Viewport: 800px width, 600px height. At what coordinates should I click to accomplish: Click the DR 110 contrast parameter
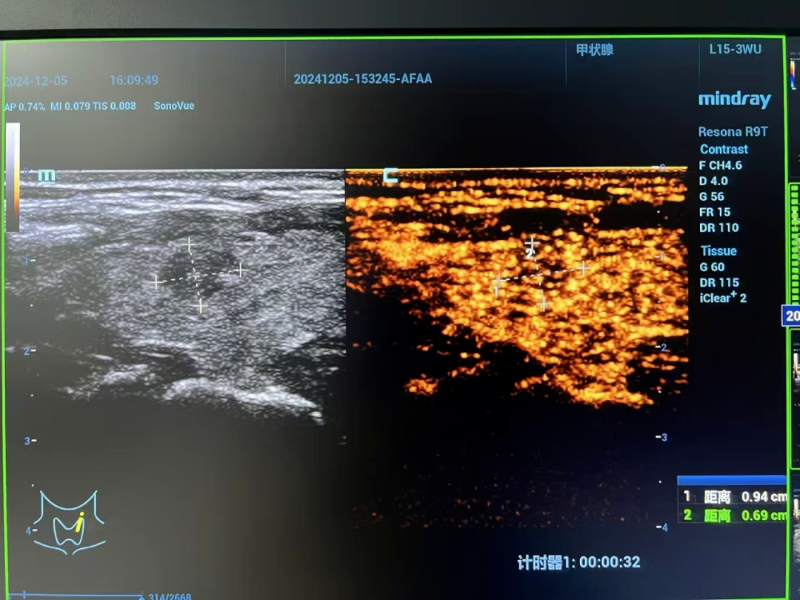[719, 228]
